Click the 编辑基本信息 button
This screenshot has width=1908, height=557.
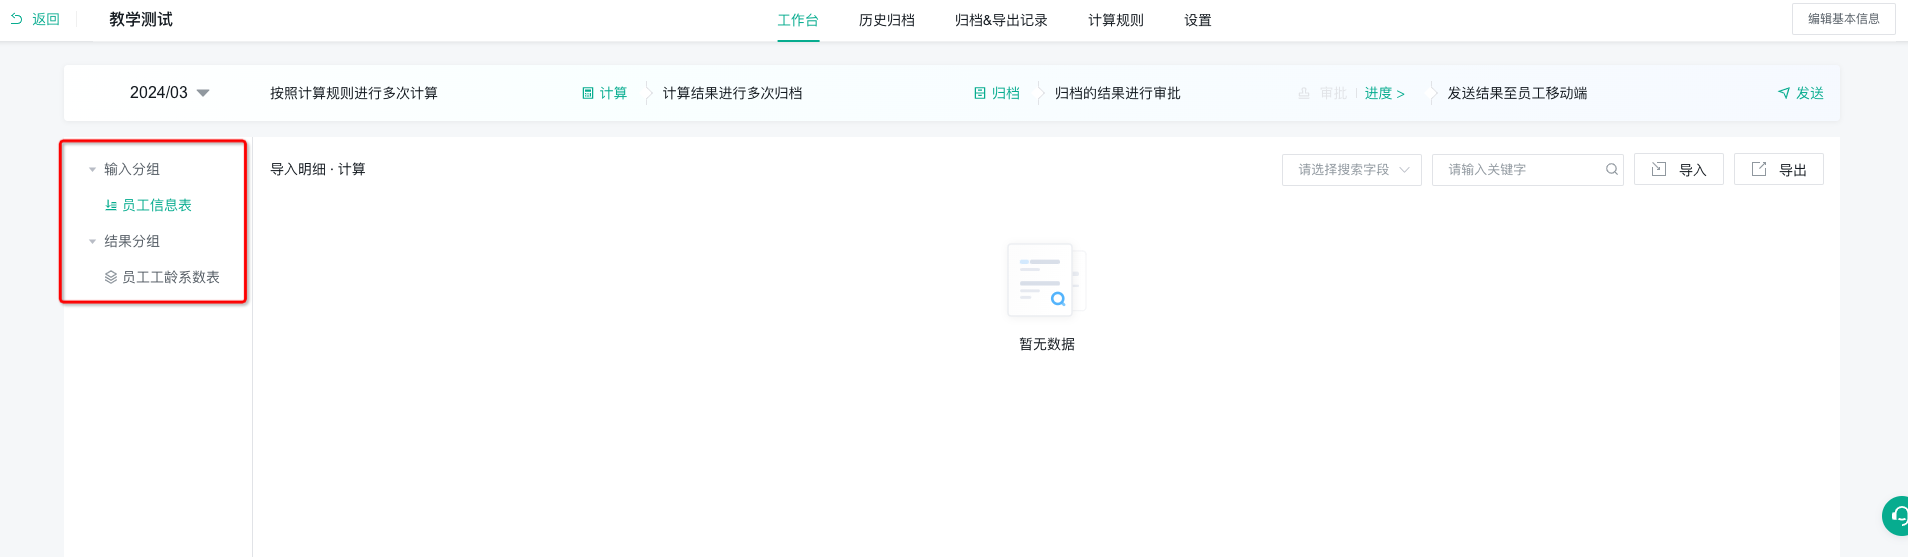pyautogui.click(x=1843, y=19)
